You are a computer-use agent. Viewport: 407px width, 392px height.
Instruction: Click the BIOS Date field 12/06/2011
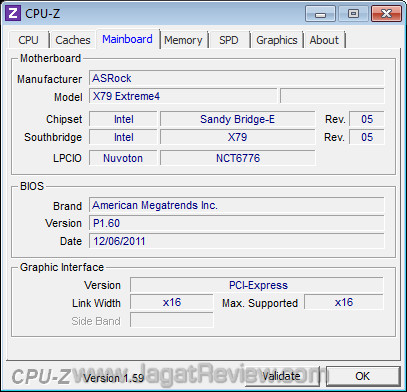pos(237,241)
